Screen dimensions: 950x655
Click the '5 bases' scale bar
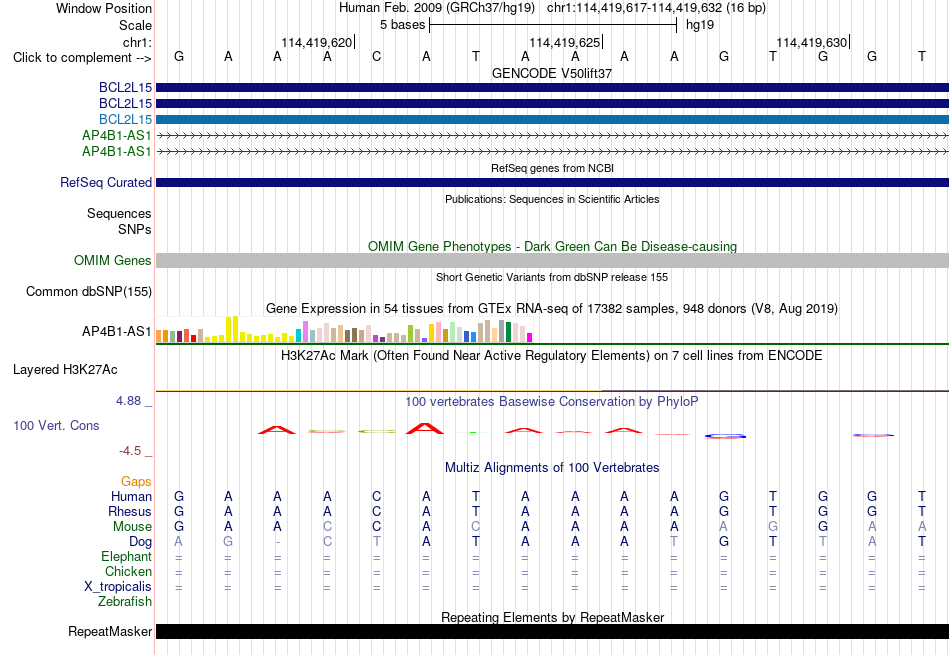[x=553, y=25]
